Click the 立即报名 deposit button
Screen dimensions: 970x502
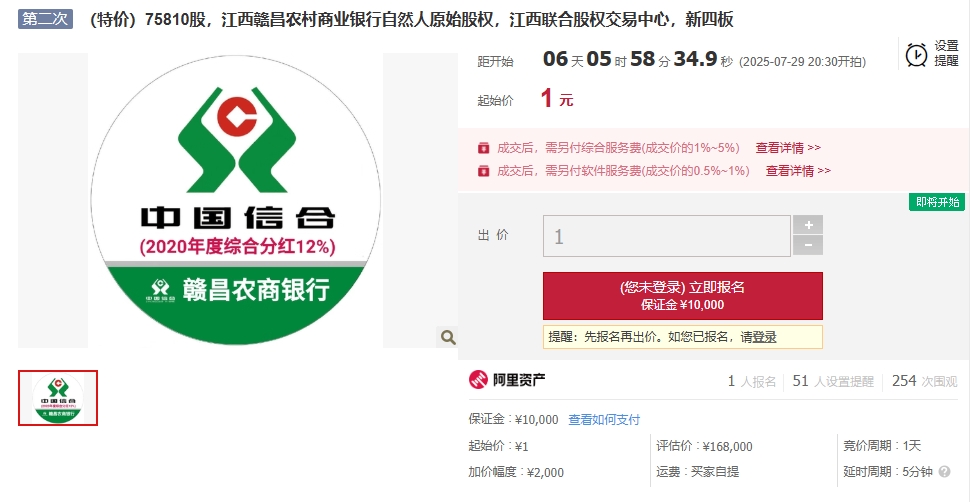coord(682,296)
